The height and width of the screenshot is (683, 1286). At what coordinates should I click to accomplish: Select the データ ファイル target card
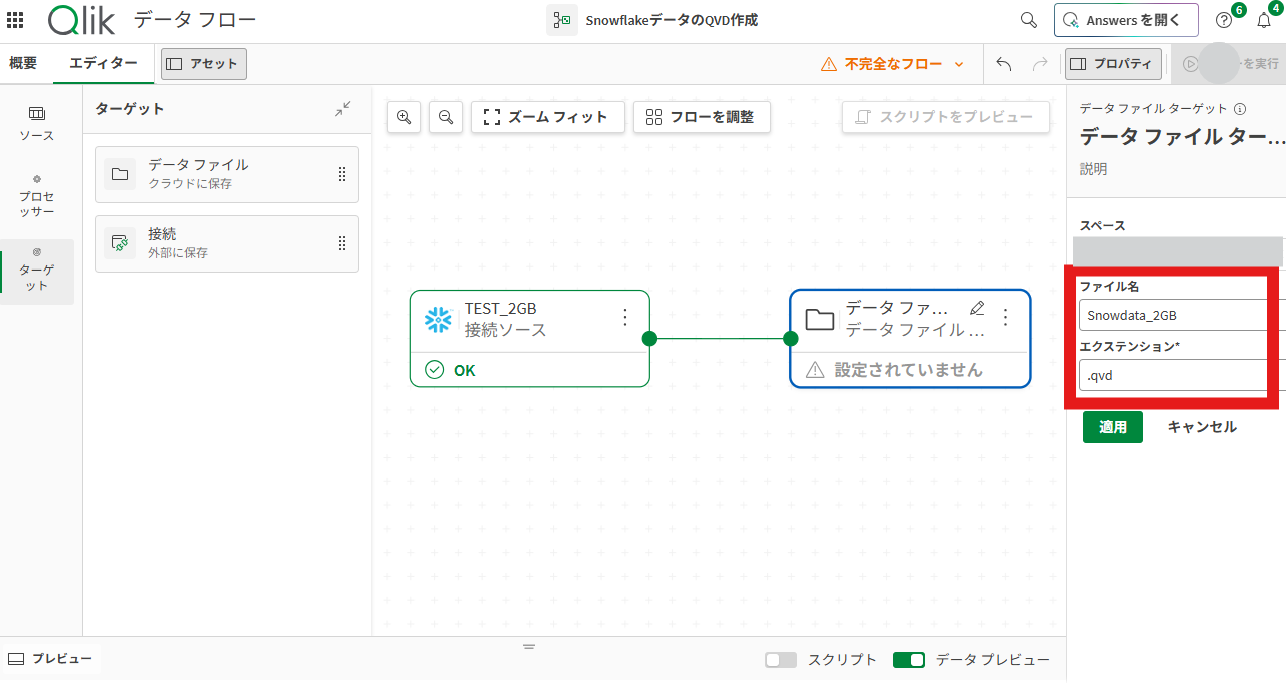(227, 174)
